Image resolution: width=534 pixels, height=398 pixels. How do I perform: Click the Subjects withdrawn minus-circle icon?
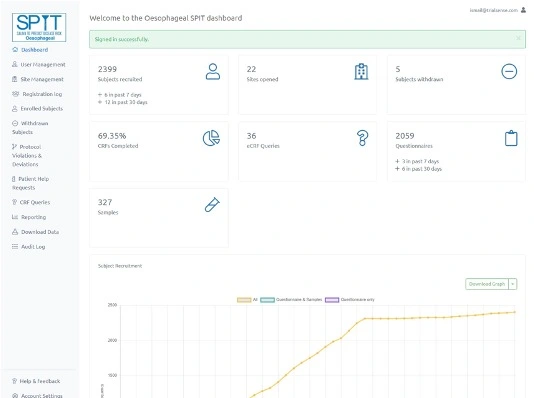pyautogui.click(x=509, y=71)
